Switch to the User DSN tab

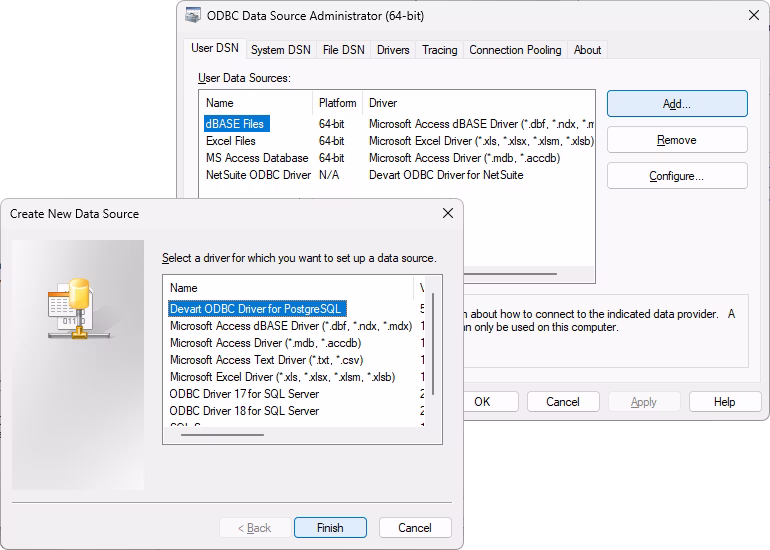pos(215,48)
